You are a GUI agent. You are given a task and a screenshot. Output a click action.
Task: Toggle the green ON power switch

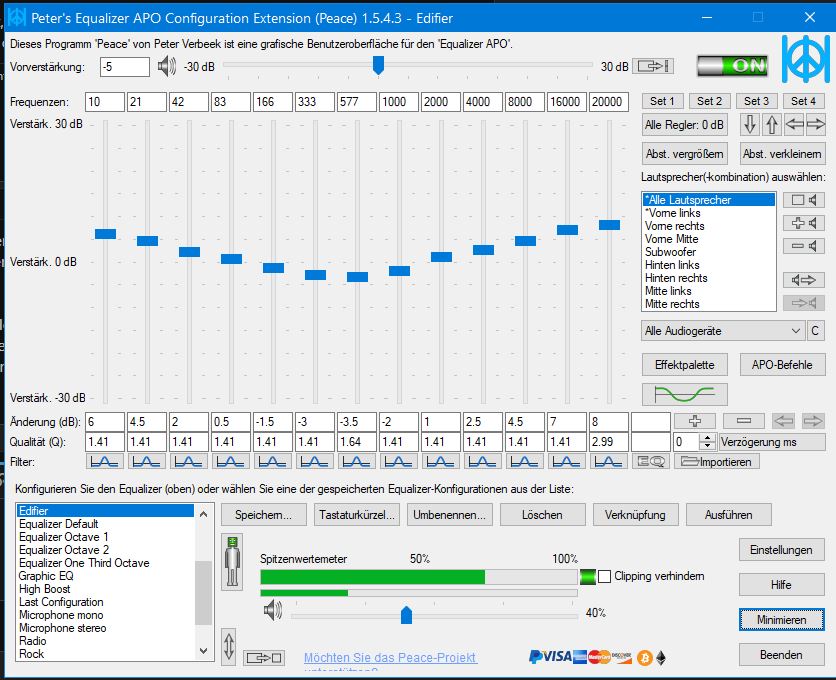[x=732, y=66]
